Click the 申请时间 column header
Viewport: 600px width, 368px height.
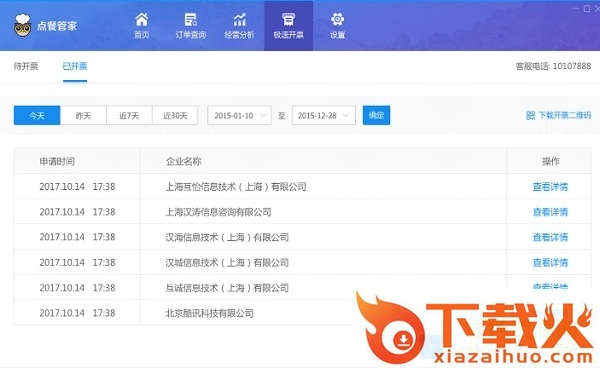tap(57, 161)
